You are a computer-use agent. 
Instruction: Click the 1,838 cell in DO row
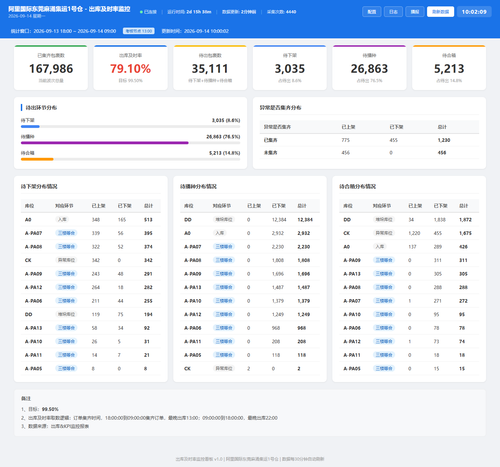click(440, 220)
